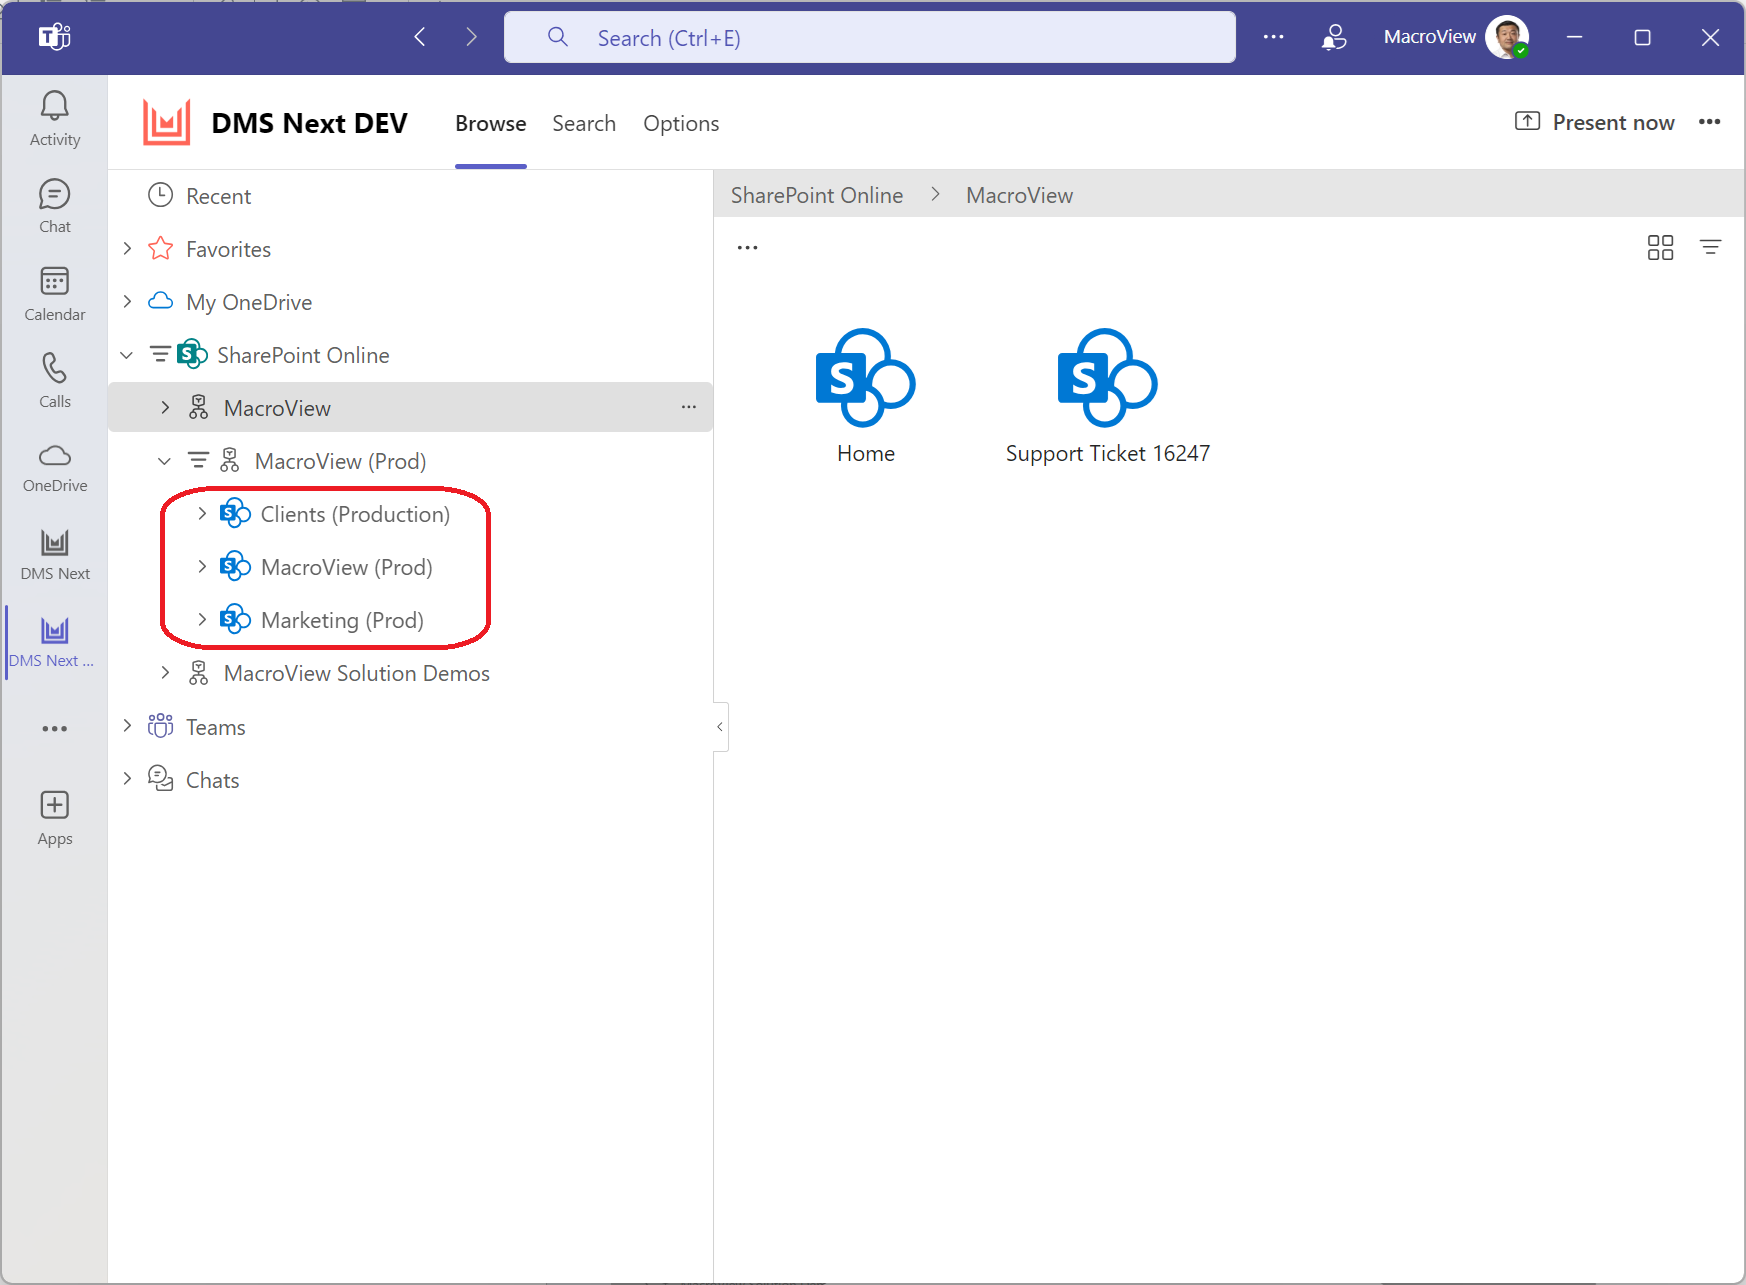Click the DMS Next DEV logo
The height and width of the screenshot is (1285, 1746).
166,123
